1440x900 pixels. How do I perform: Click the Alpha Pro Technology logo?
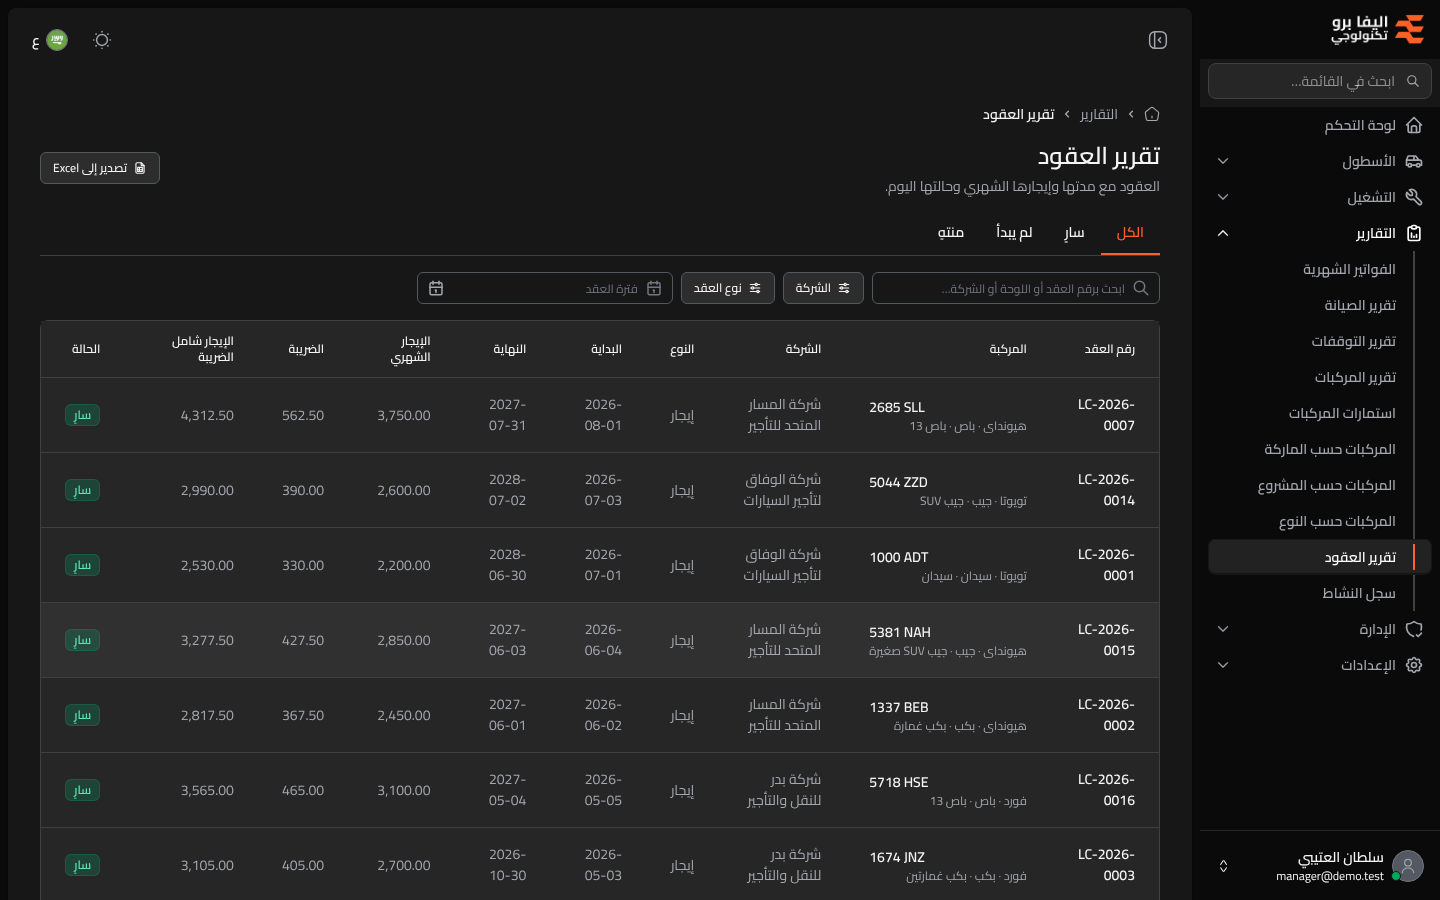(1378, 29)
